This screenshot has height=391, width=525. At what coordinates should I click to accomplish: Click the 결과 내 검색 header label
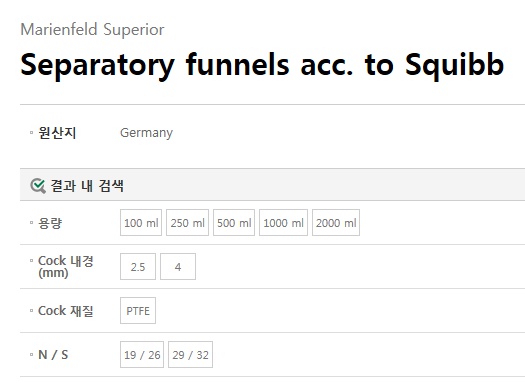[x=87, y=186]
